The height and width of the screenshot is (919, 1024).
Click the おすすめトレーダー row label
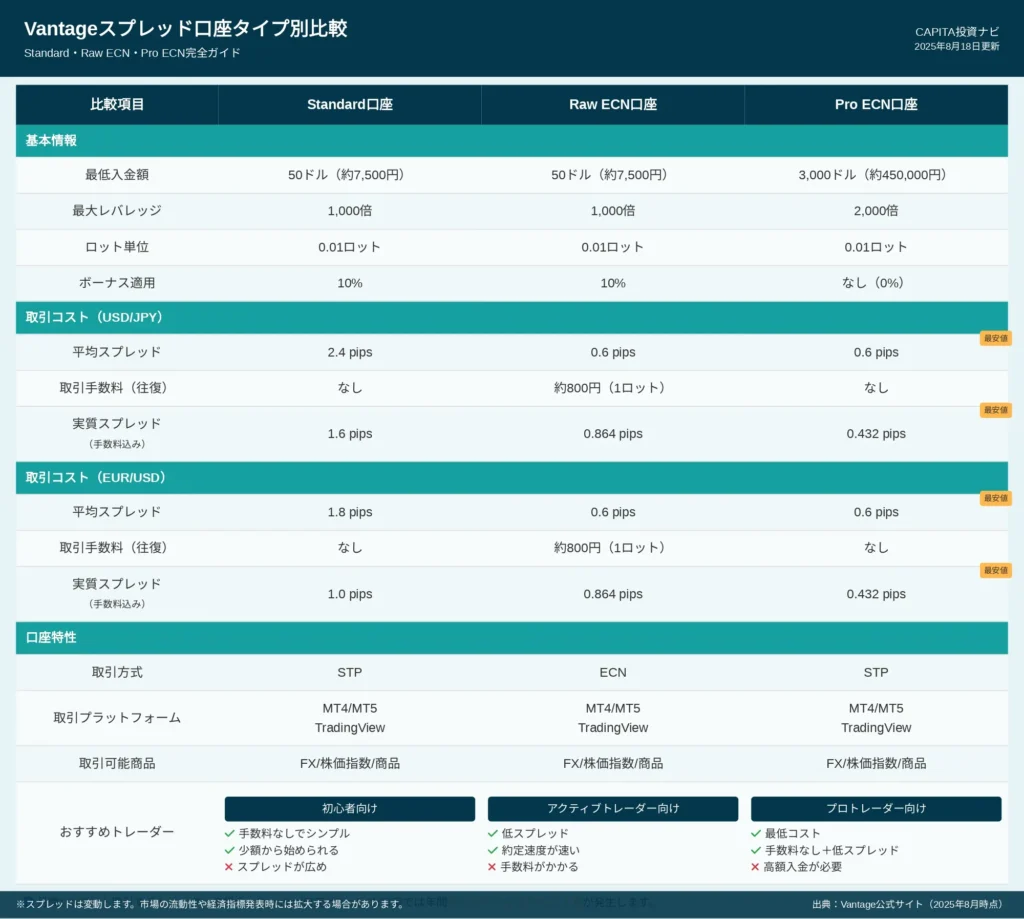coord(117,831)
